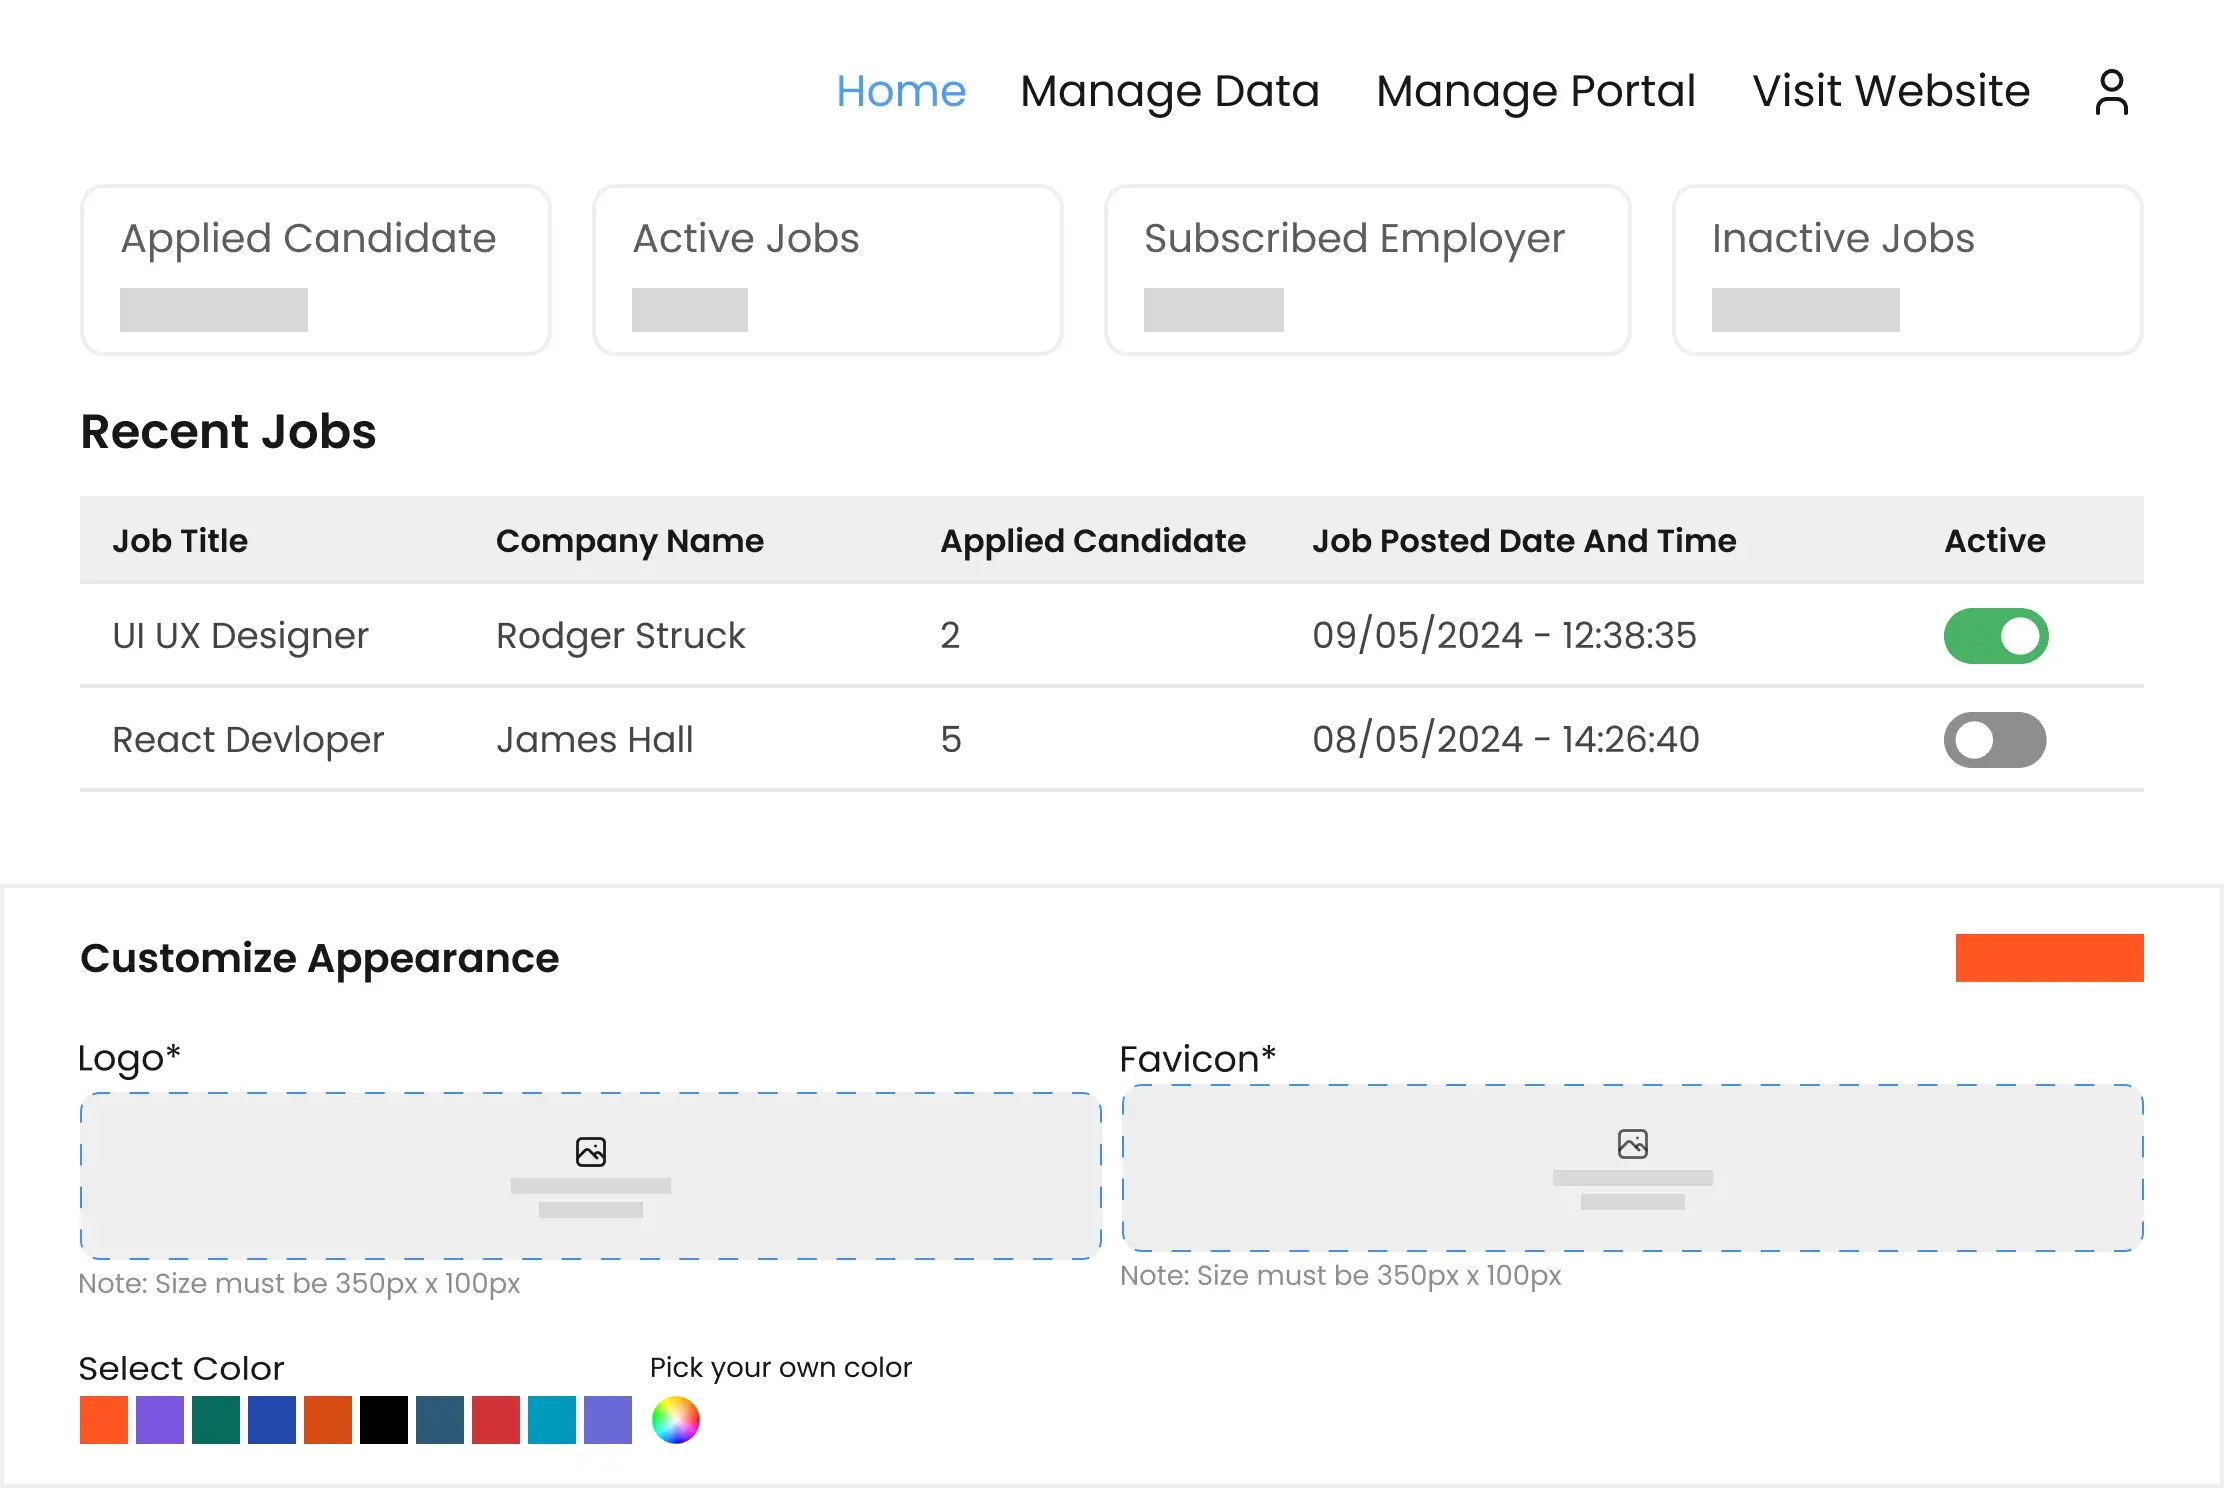Select the slate blue color swatch
Image resolution: width=2224 pixels, height=1488 pixels.
click(440, 1420)
